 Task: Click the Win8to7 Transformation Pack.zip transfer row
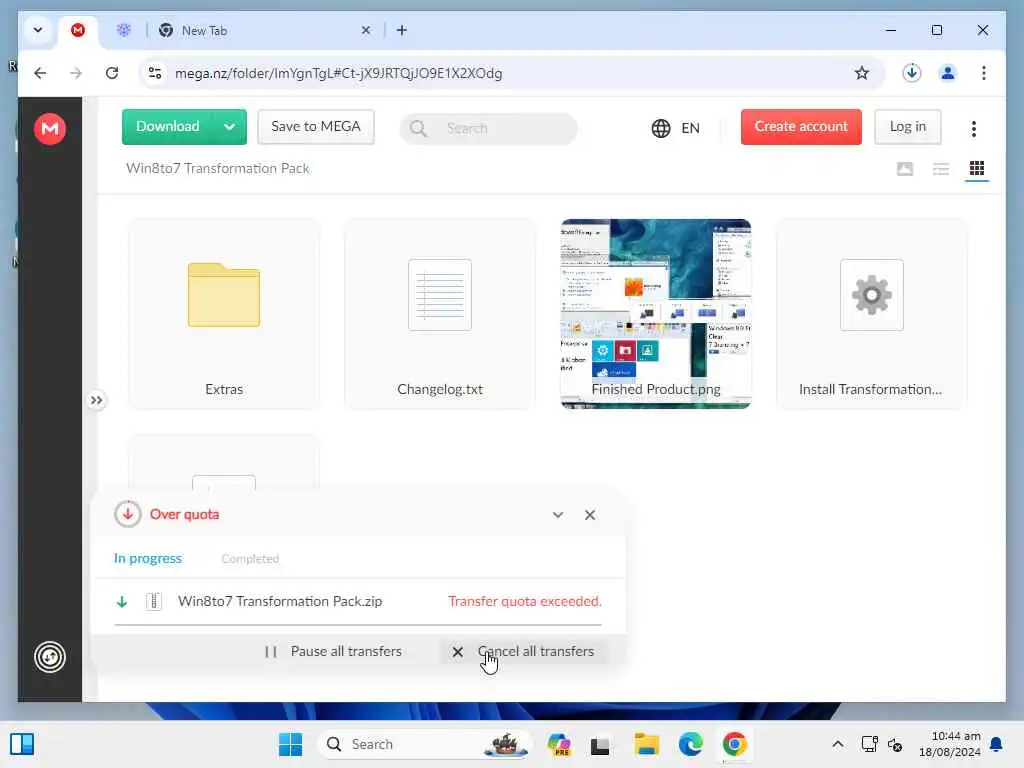tap(358, 601)
